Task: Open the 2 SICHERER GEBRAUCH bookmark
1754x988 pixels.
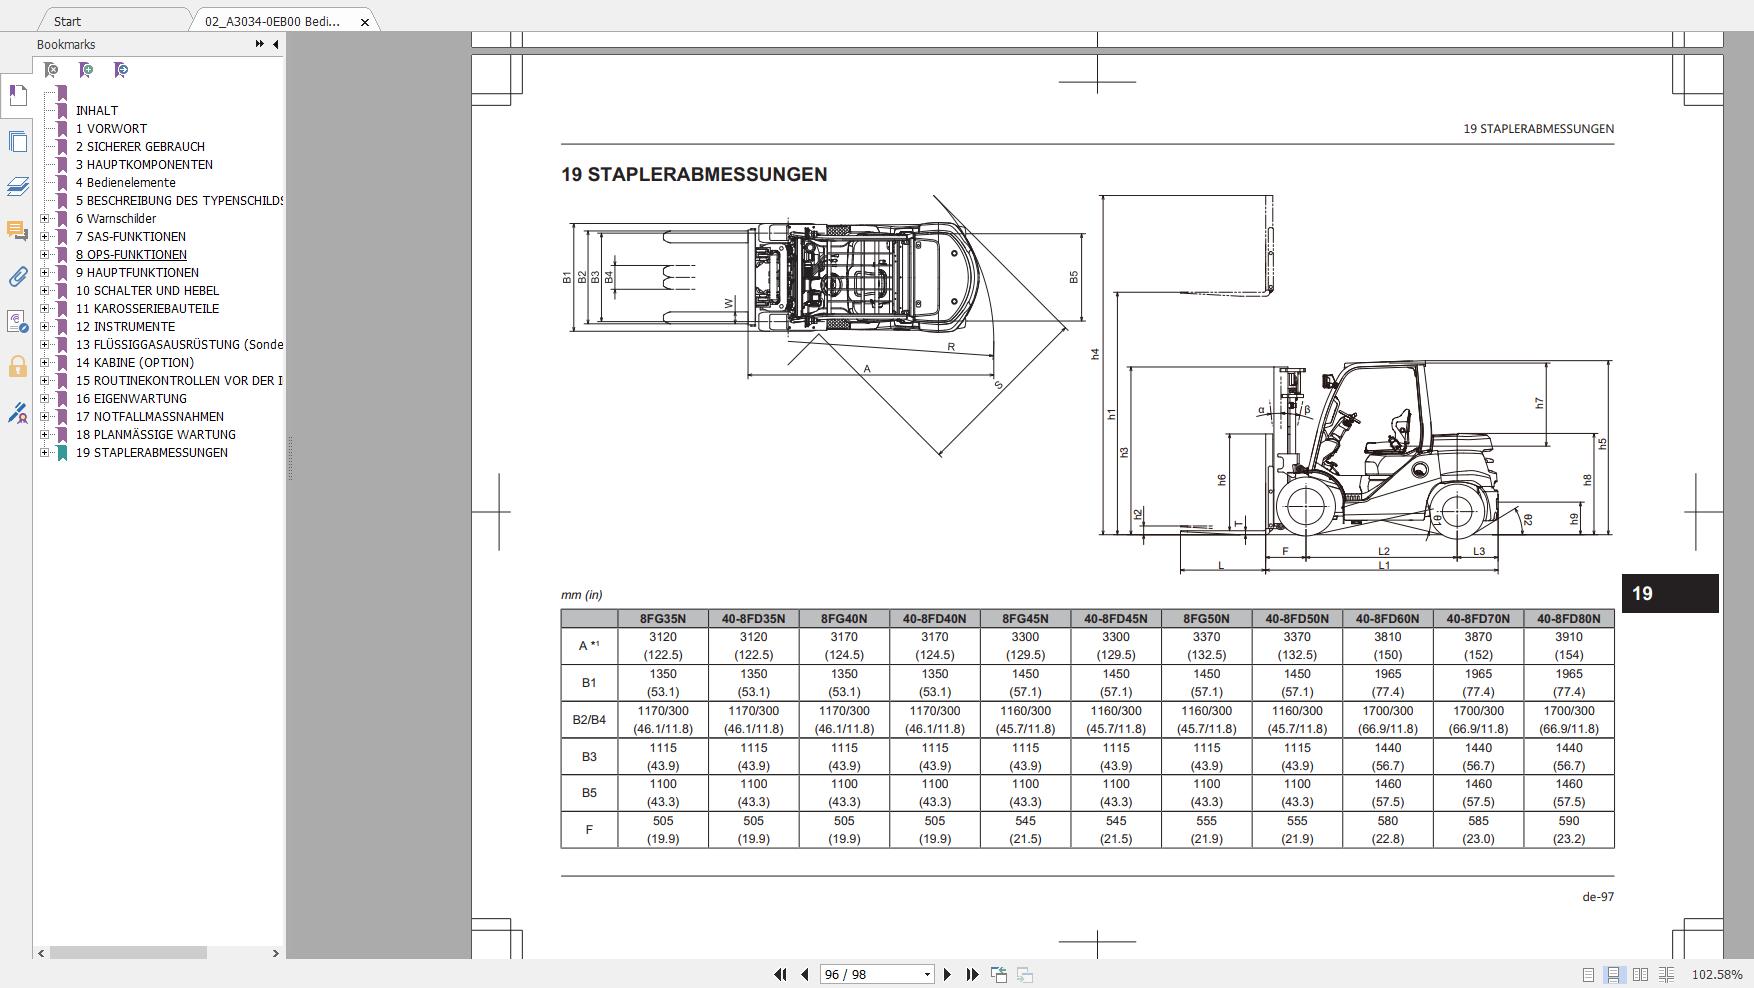Action: pyautogui.click(x=140, y=146)
